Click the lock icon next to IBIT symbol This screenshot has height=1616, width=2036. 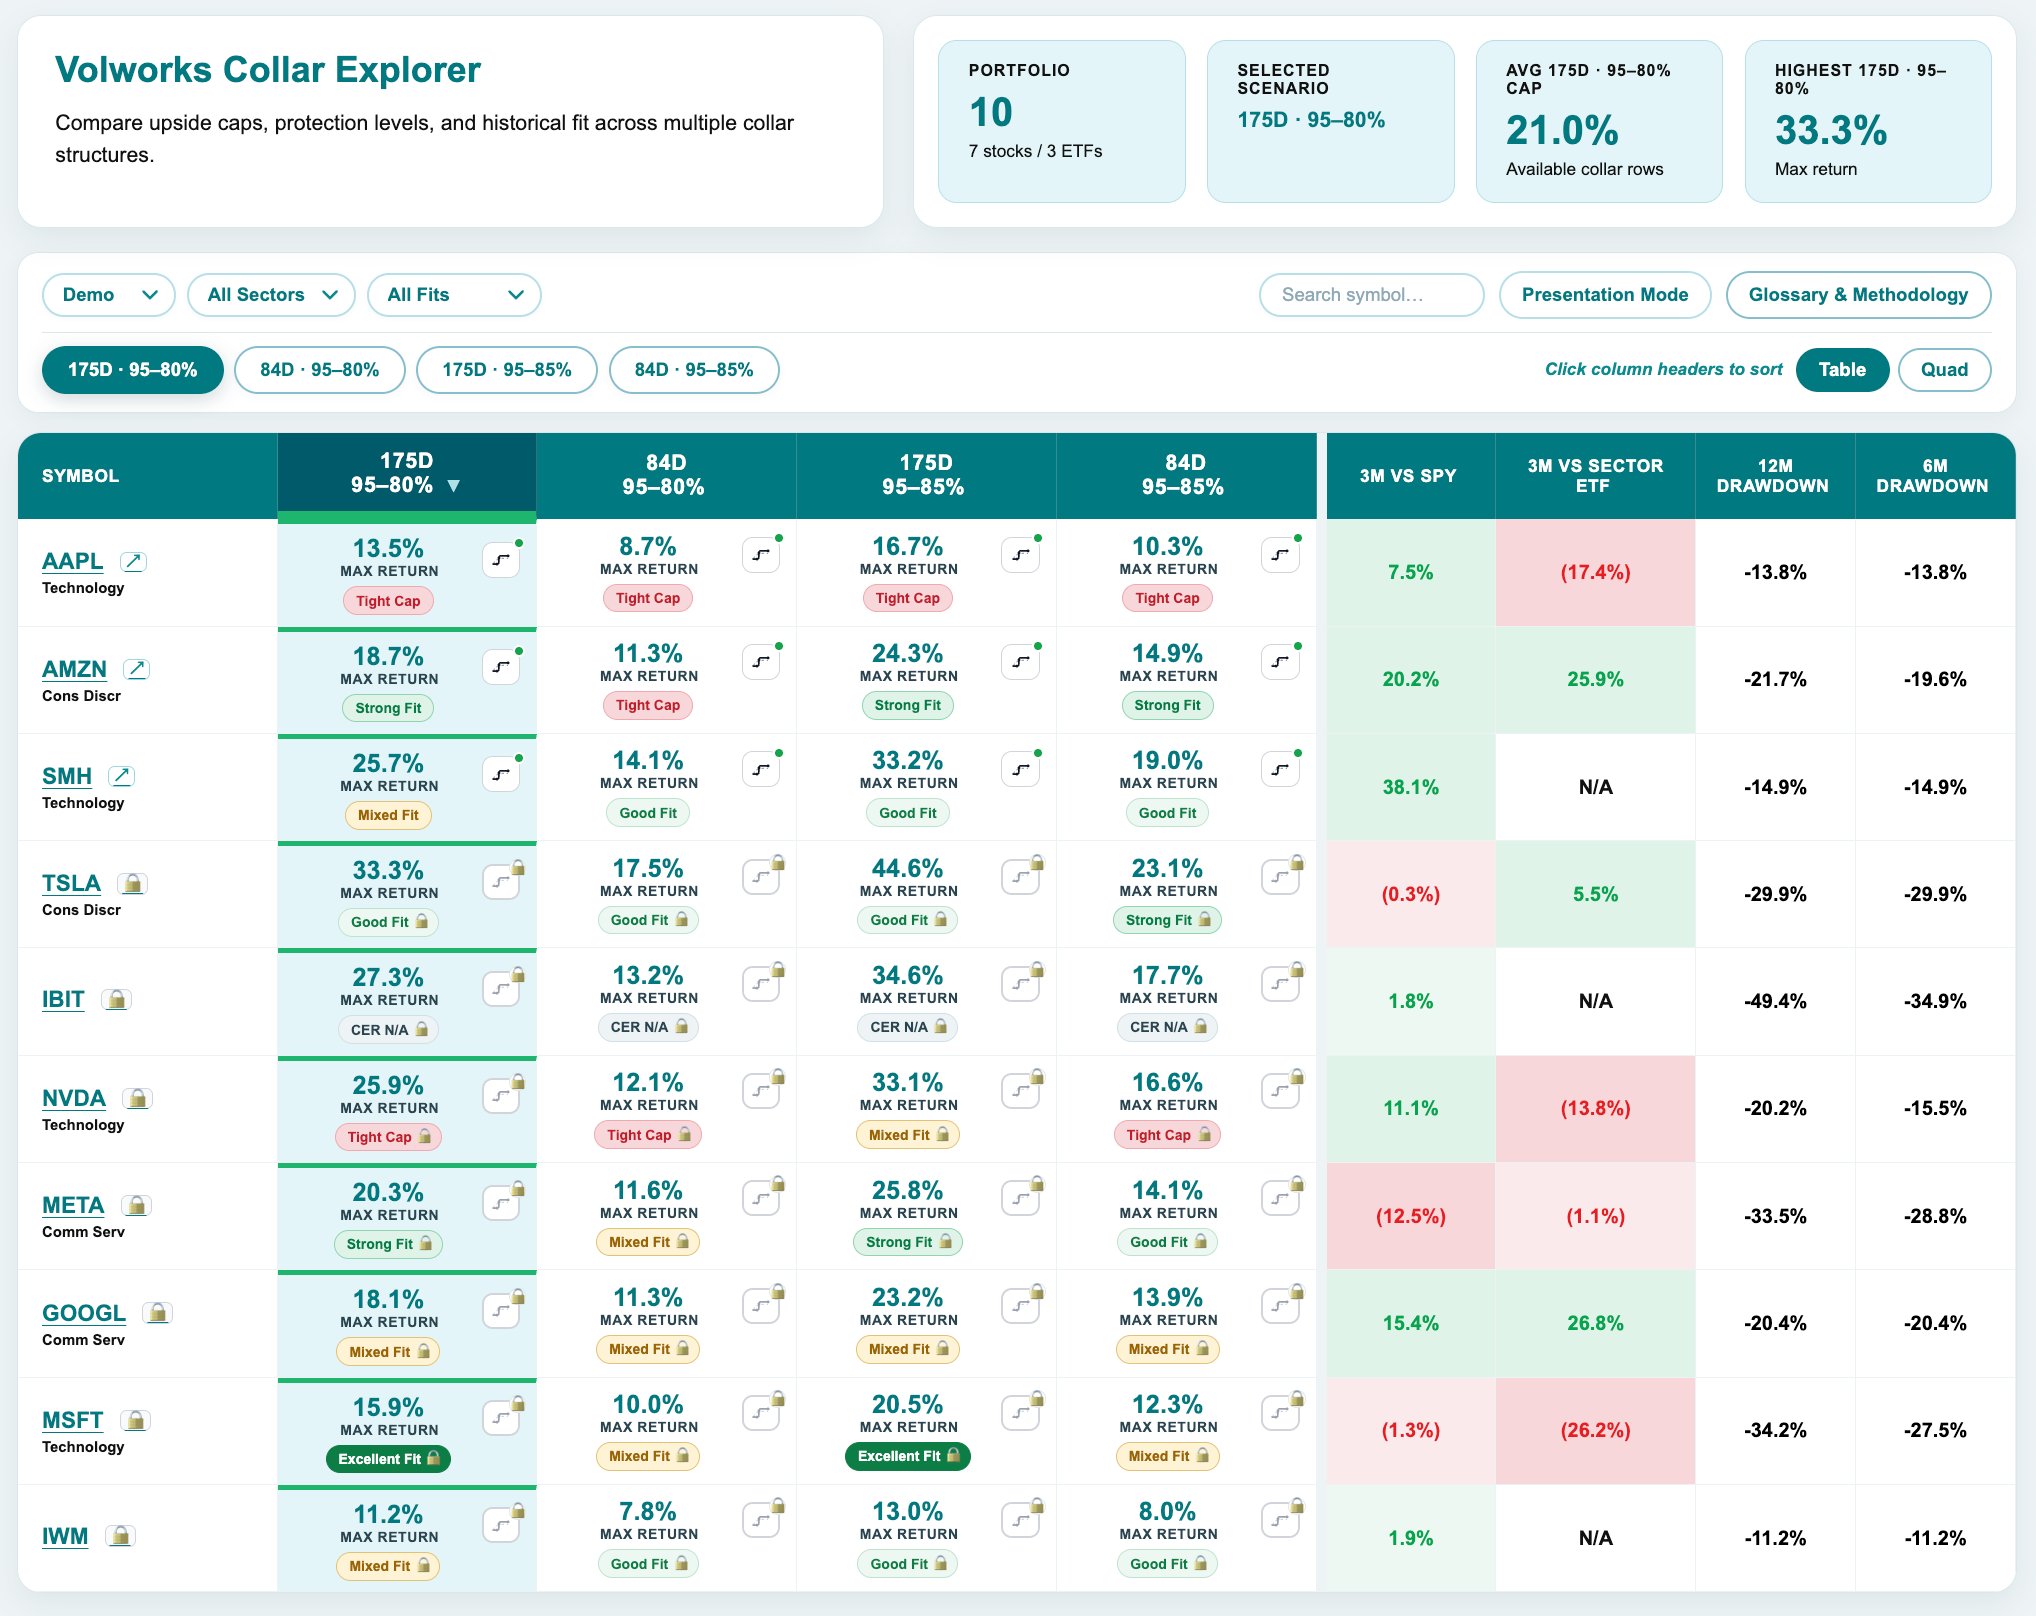tap(116, 999)
